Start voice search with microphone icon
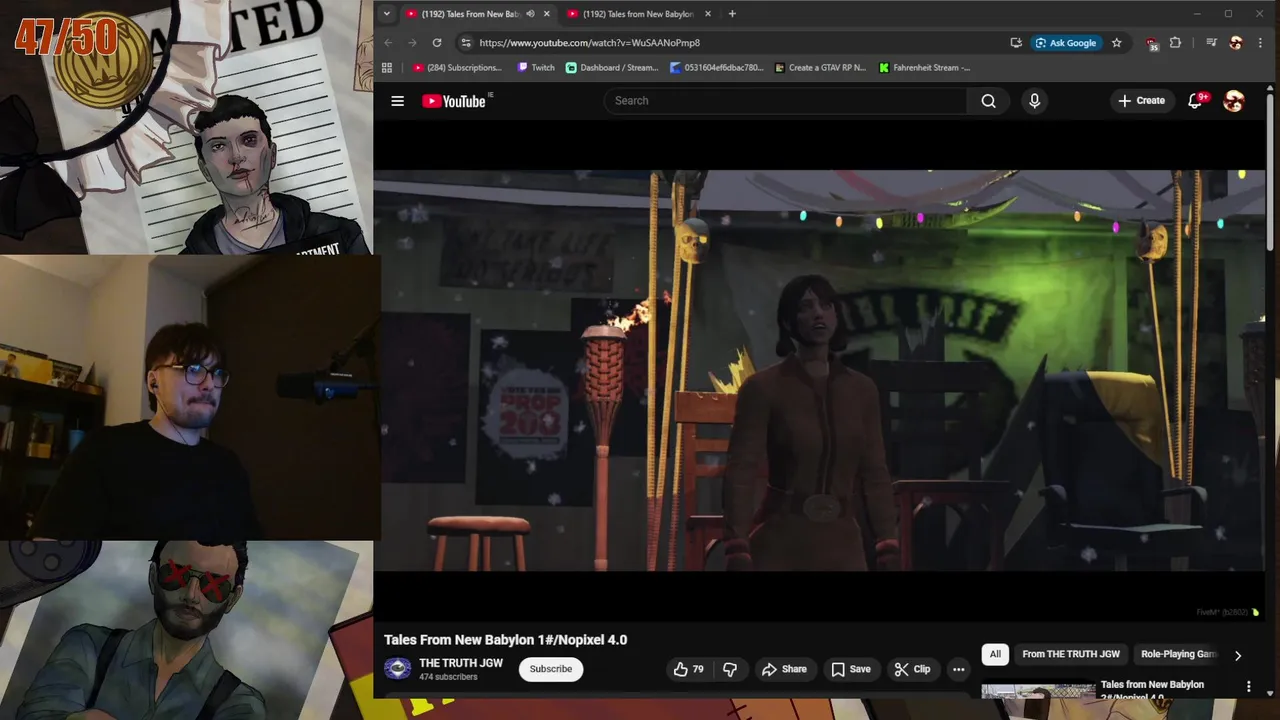Image resolution: width=1280 pixels, height=720 pixels. pos(1034,101)
